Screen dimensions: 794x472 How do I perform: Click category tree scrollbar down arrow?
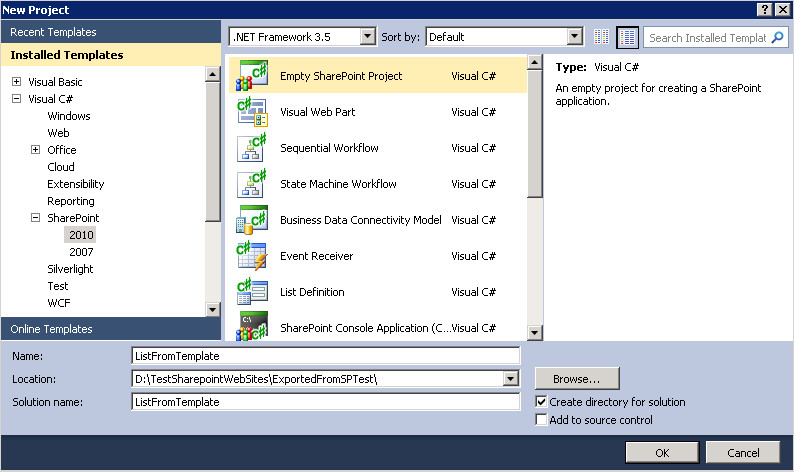(x=213, y=309)
